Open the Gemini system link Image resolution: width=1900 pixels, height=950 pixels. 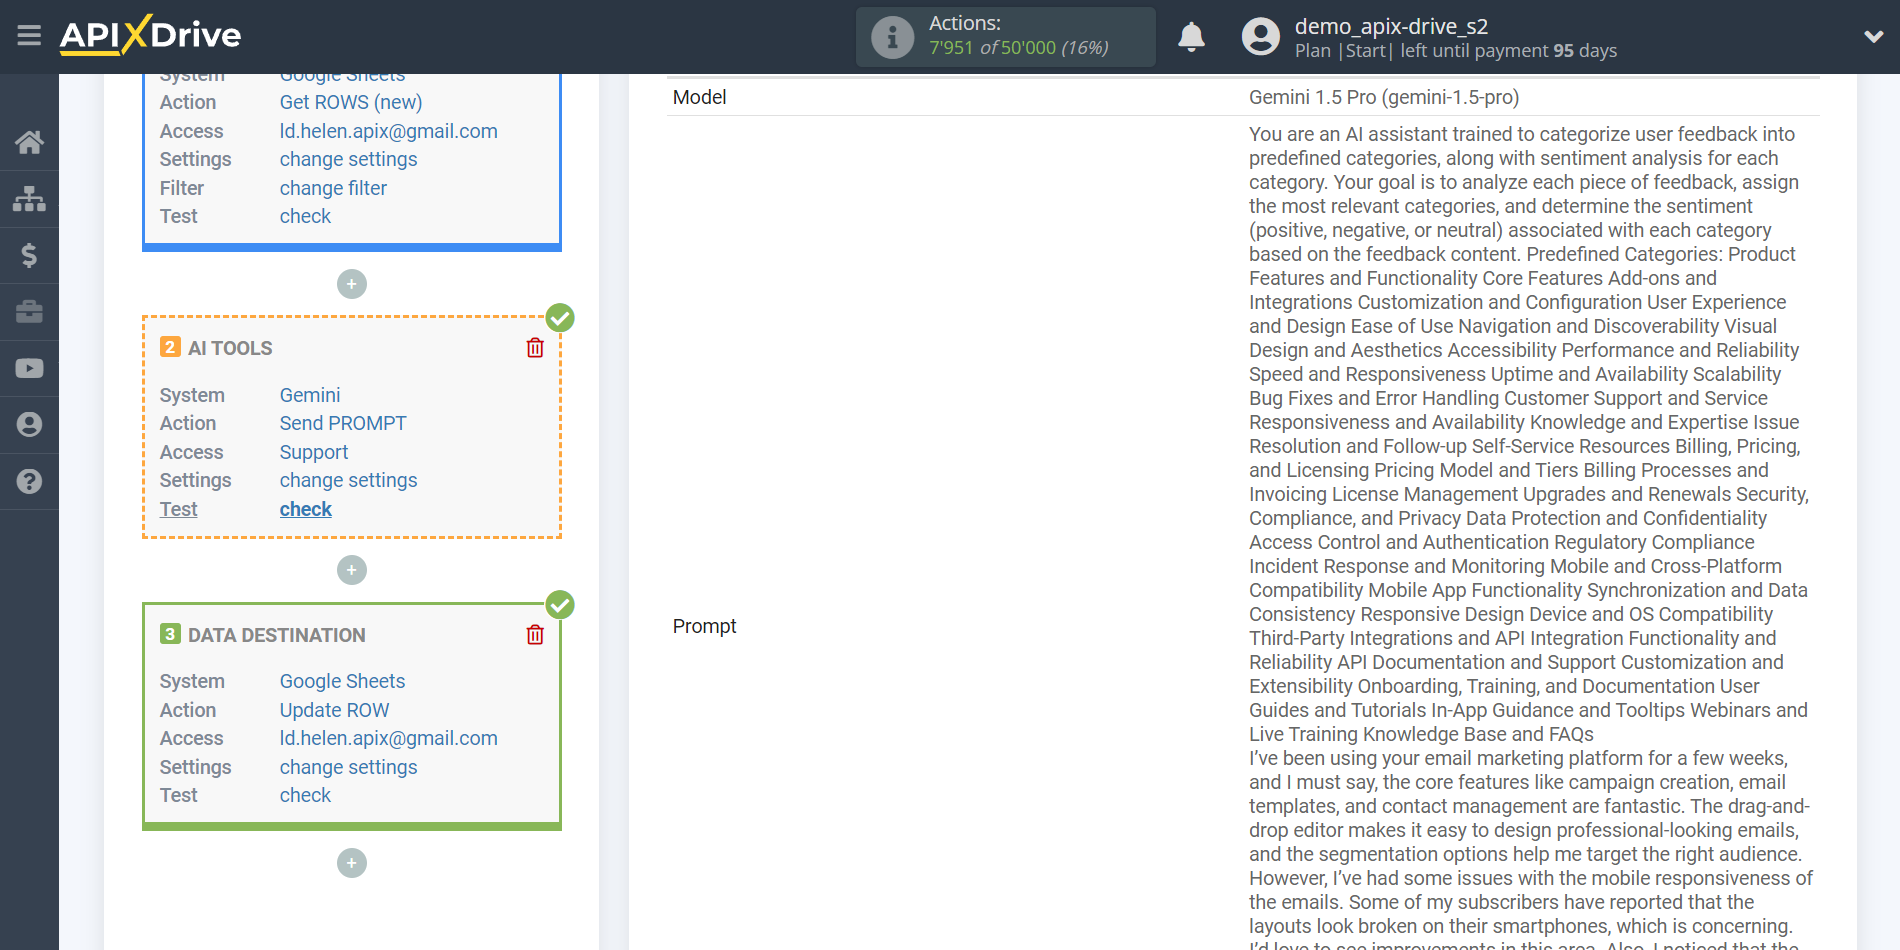(x=310, y=395)
